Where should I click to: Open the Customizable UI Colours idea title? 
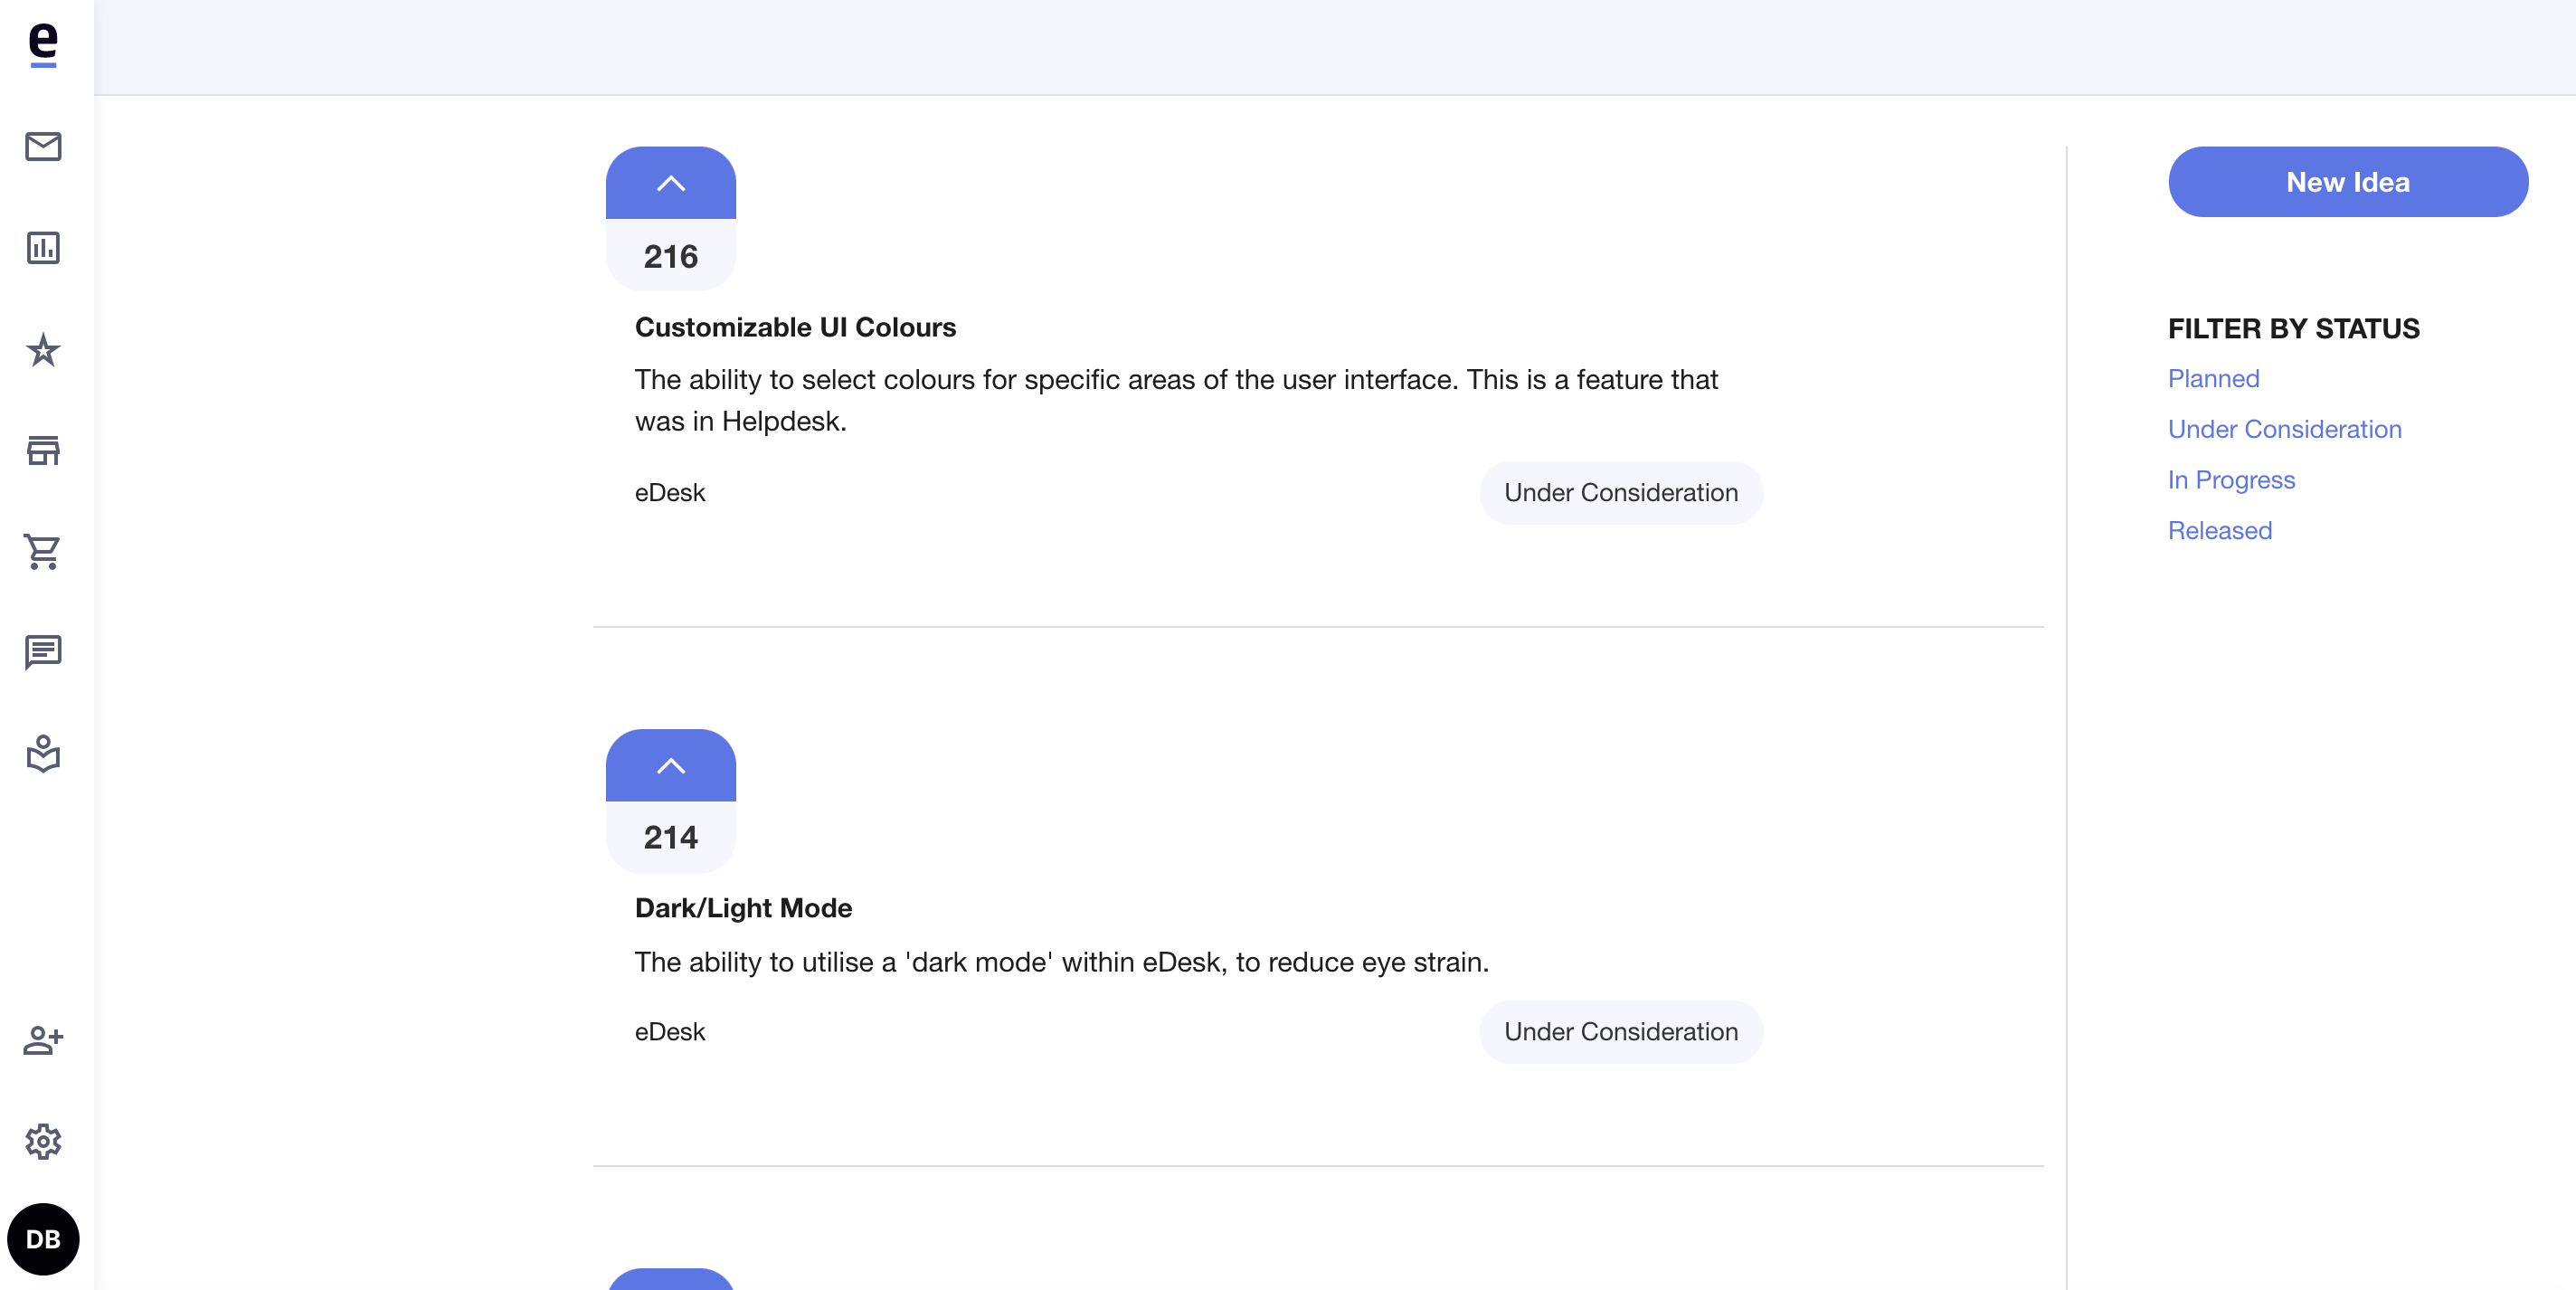click(795, 328)
